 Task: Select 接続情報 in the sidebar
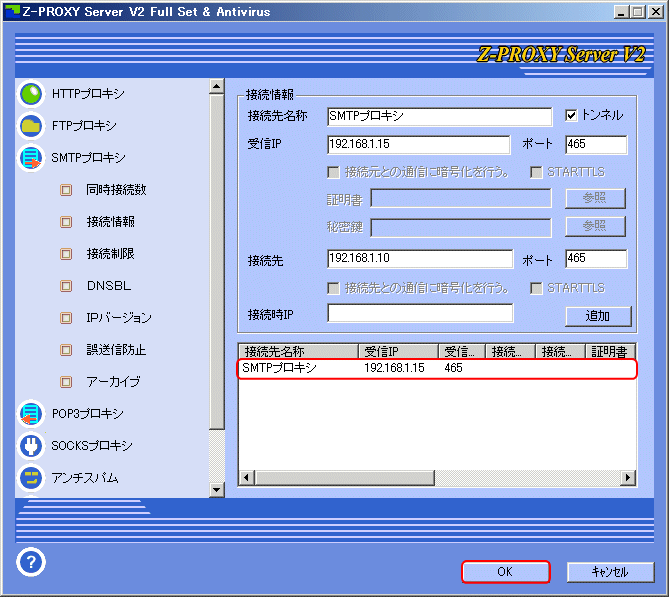coord(111,221)
